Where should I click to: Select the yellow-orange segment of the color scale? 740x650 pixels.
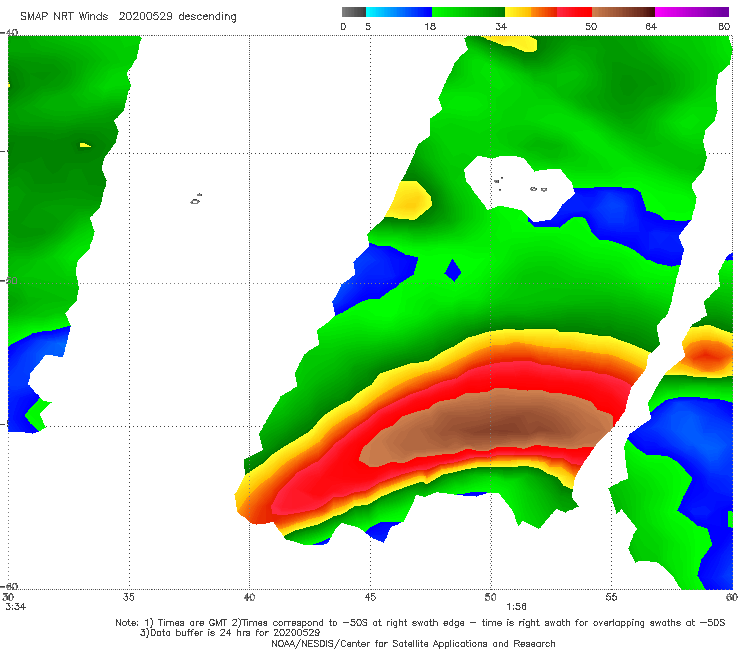click(531, 12)
